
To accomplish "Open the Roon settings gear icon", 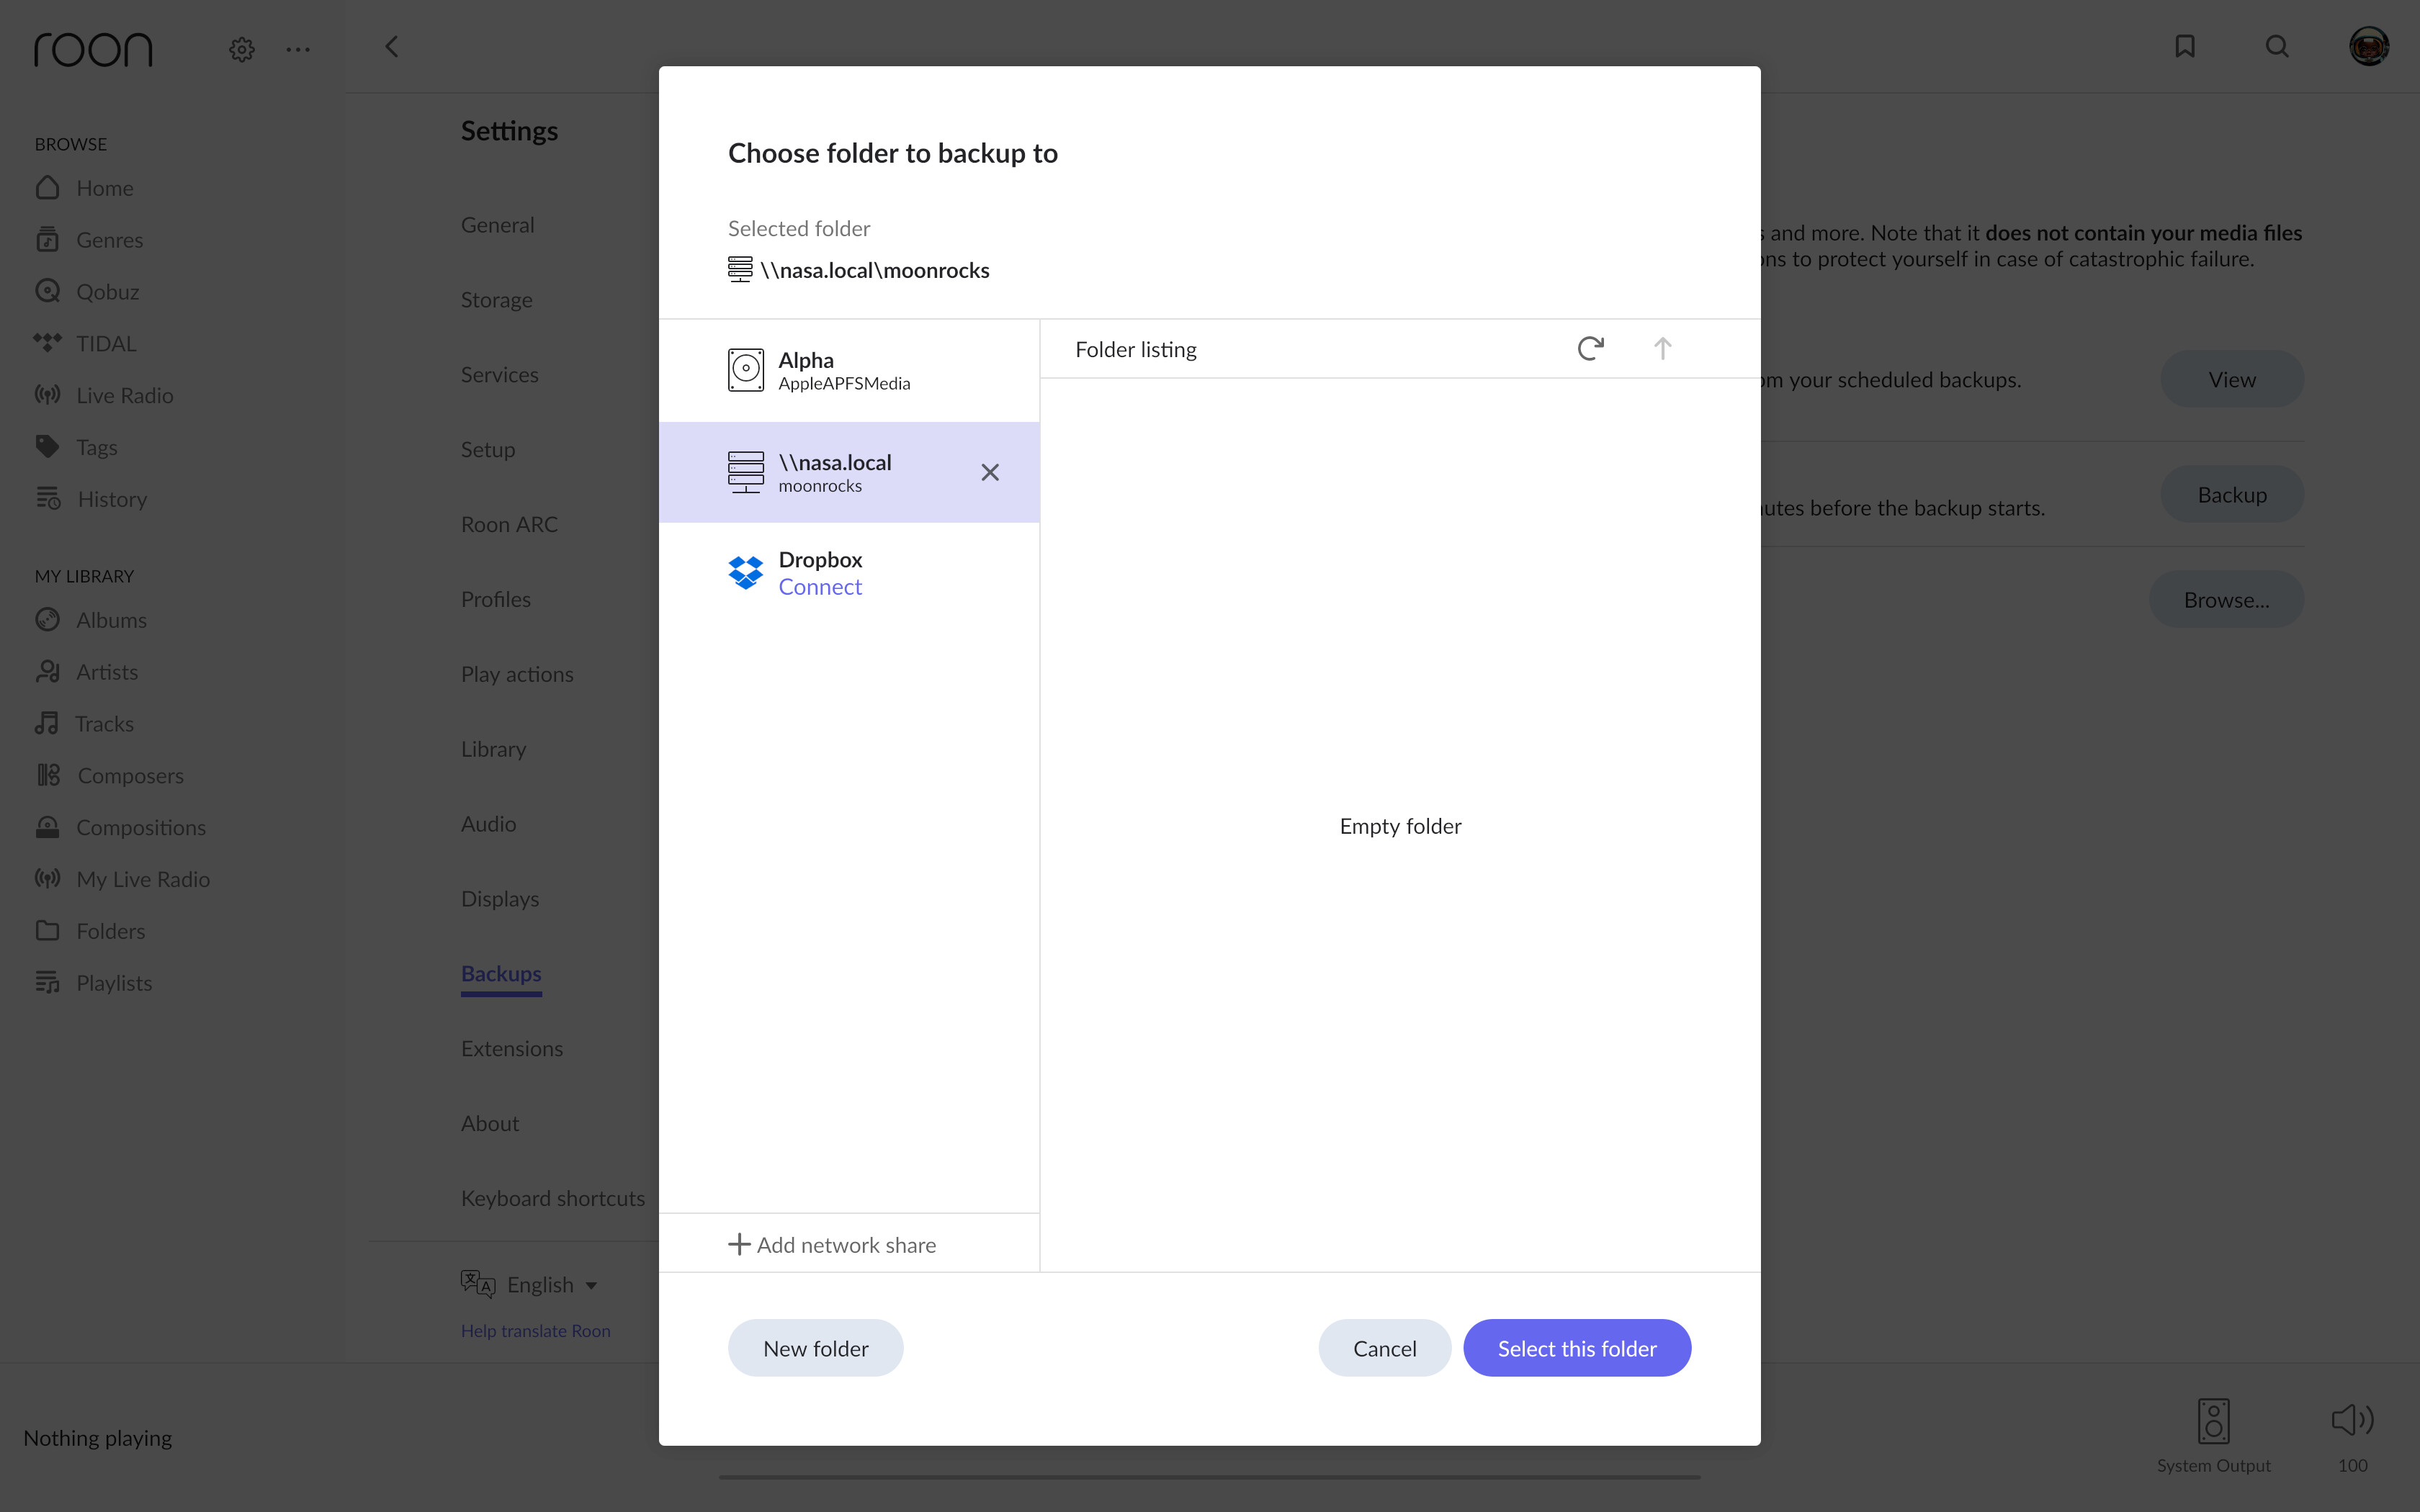I will coord(241,49).
